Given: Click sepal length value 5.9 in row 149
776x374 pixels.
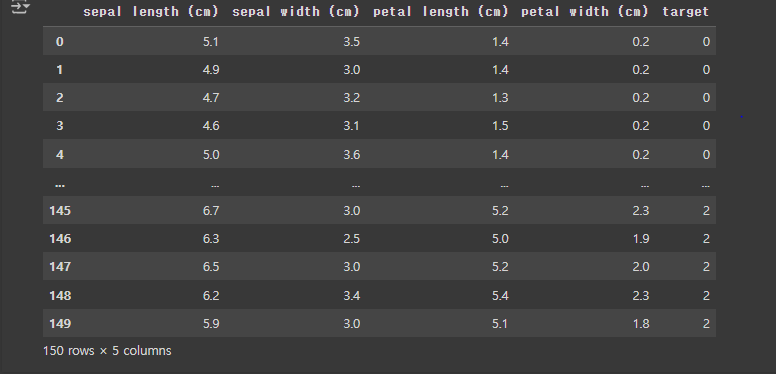Looking at the screenshot, I should point(211,324).
